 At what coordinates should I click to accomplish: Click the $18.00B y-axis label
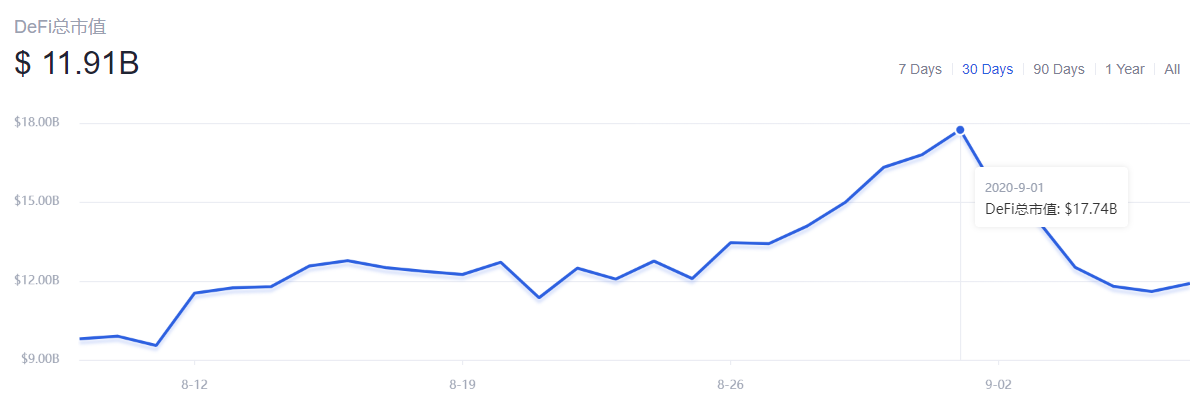37,122
